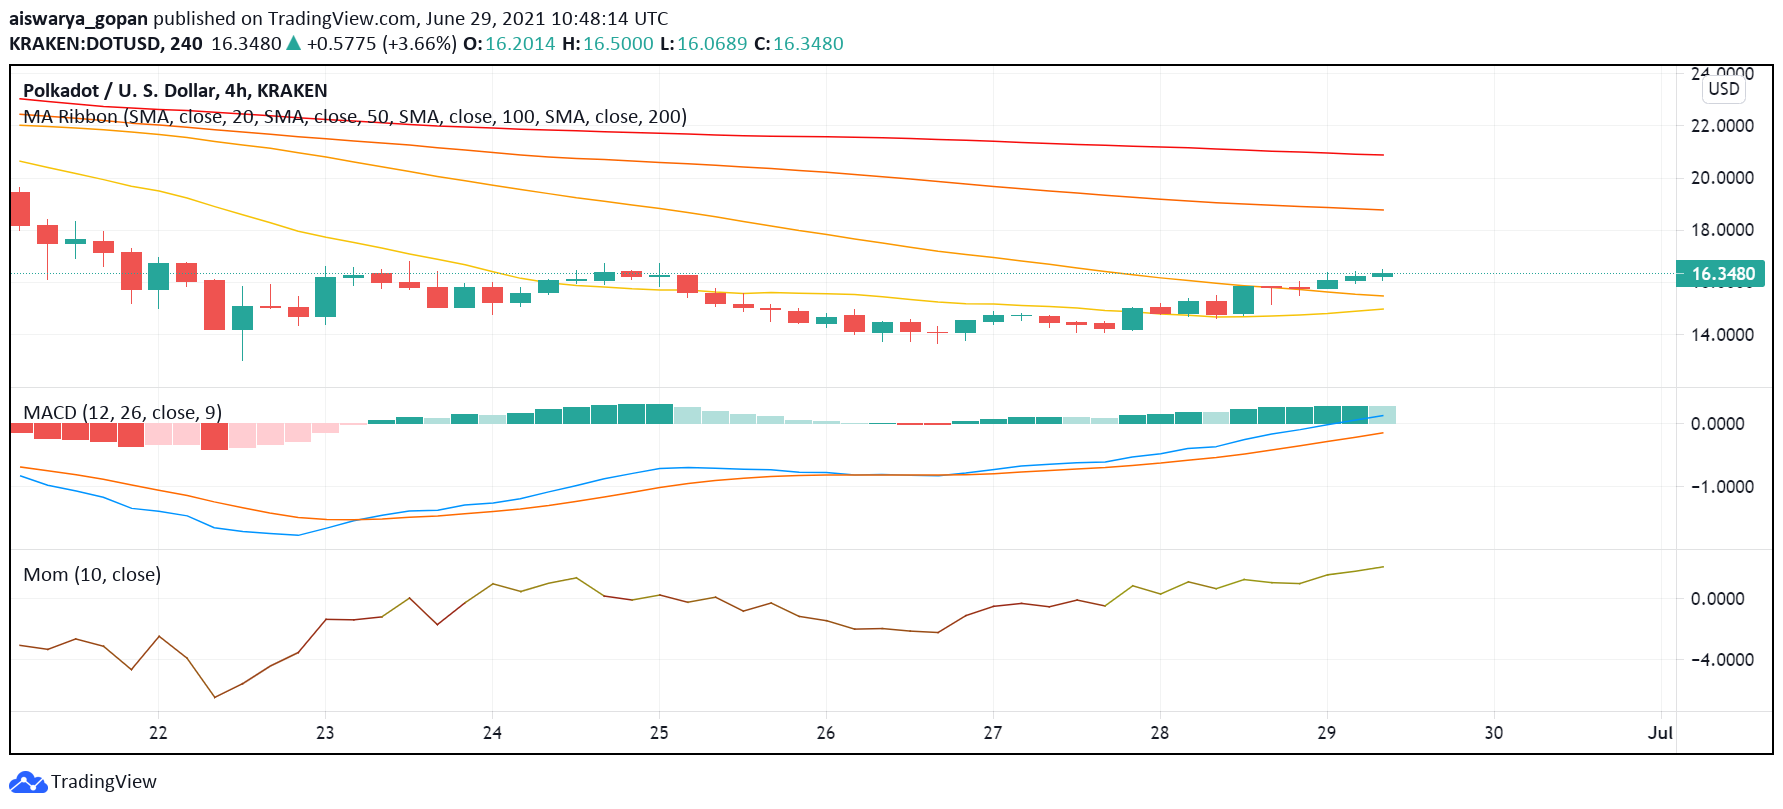Click the 14.0000 price axis label

[1722, 335]
